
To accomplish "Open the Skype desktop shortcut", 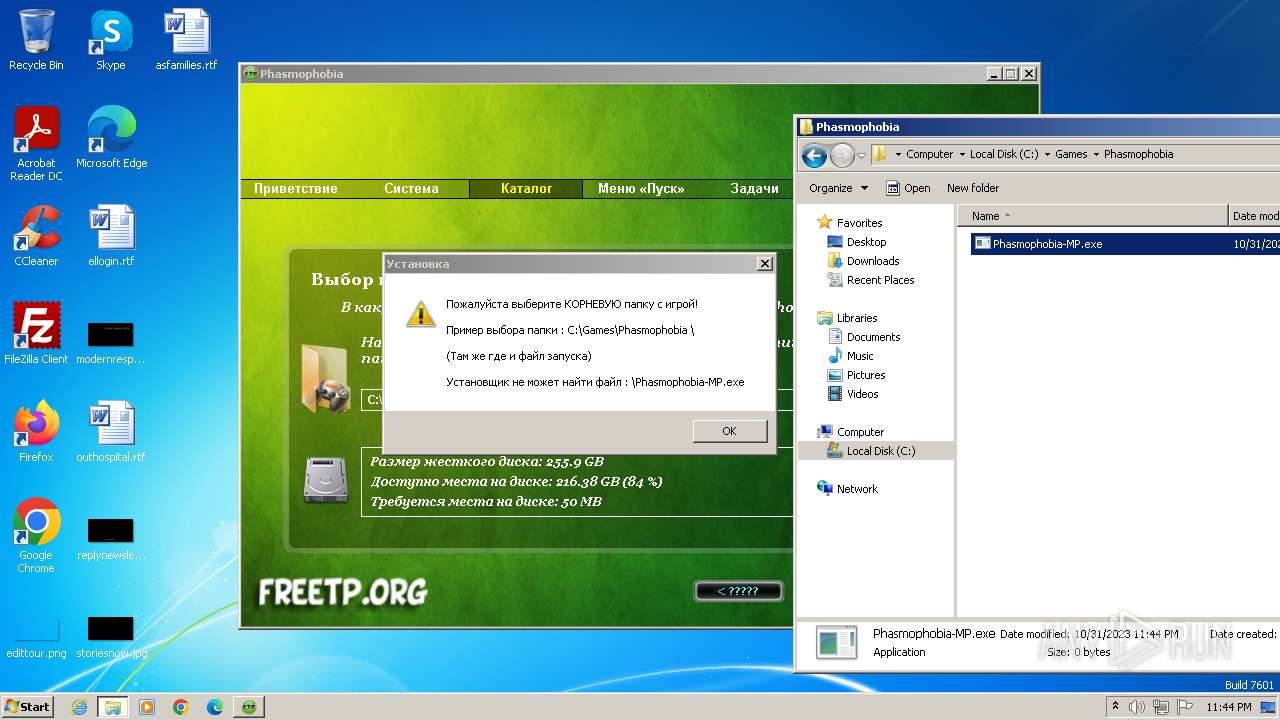I will pos(110,40).
